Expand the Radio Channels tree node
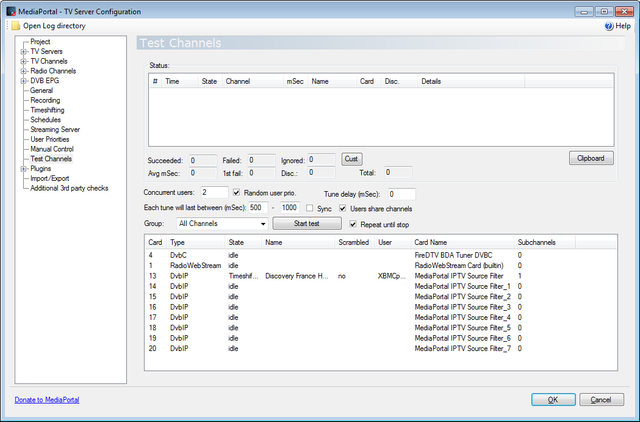This screenshot has width=640, height=422. [x=23, y=71]
